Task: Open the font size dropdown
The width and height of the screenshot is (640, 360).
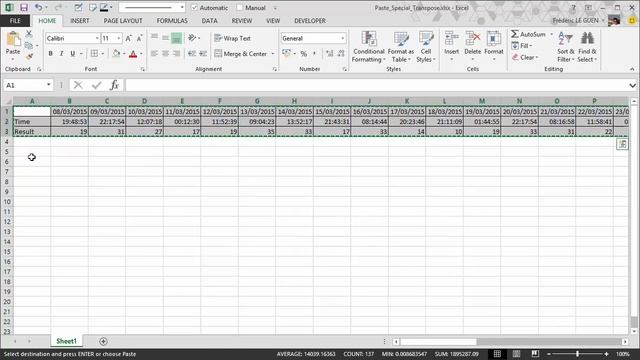Action: coord(119,38)
